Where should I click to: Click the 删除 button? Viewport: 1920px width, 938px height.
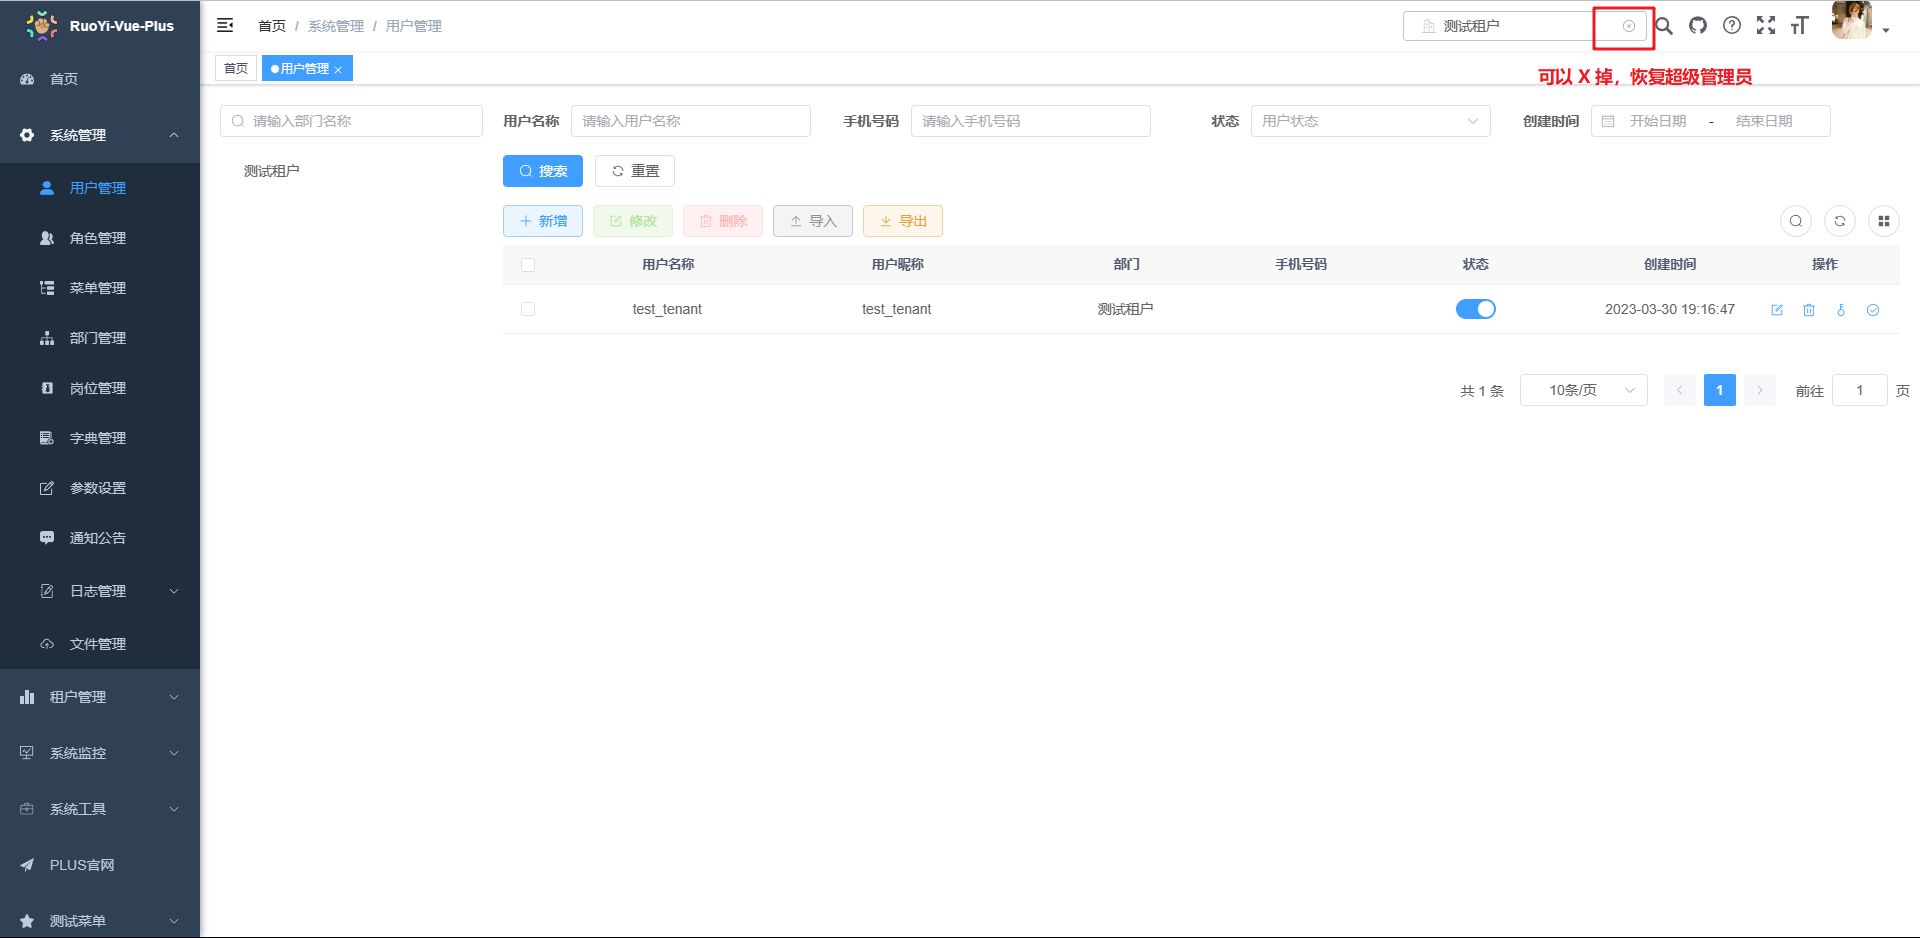point(723,221)
